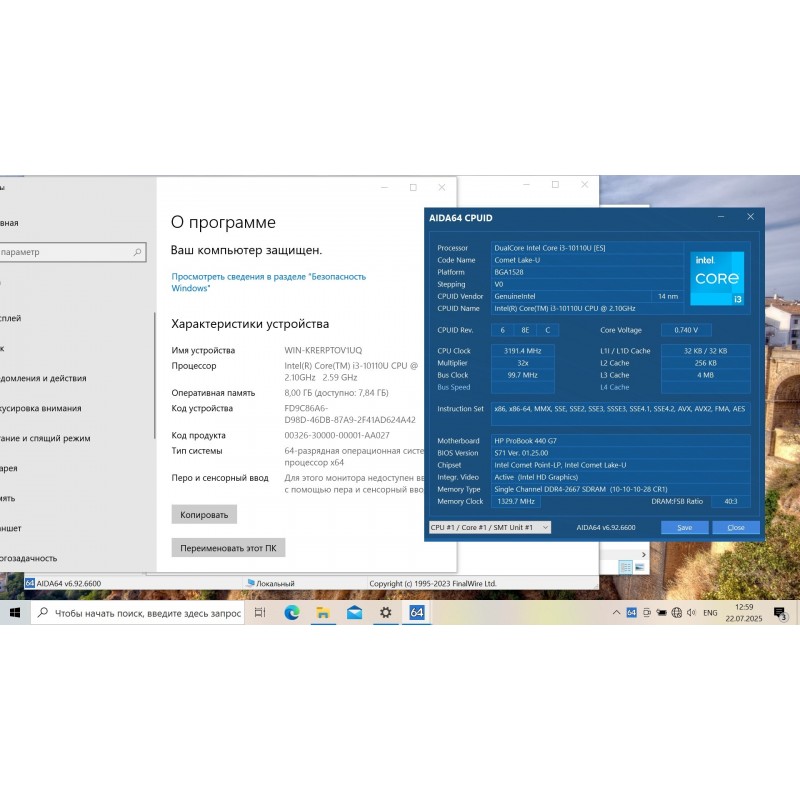Click the Multiplier value '32x'
This screenshot has width=800, height=800.
[522, 363]
